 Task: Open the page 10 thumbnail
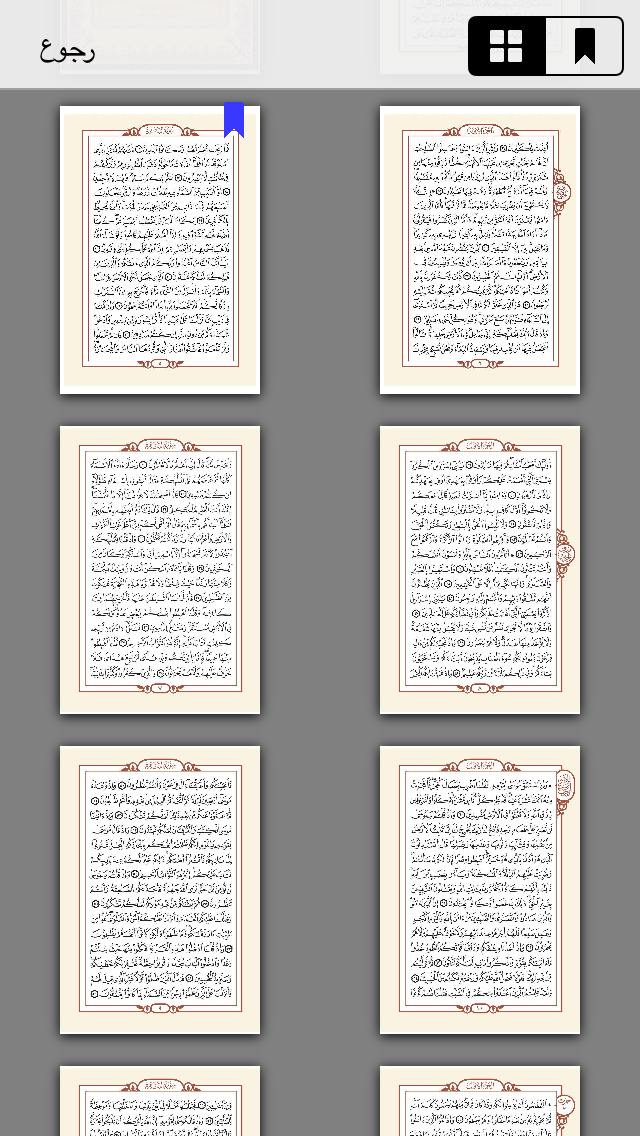coord(480,890)
